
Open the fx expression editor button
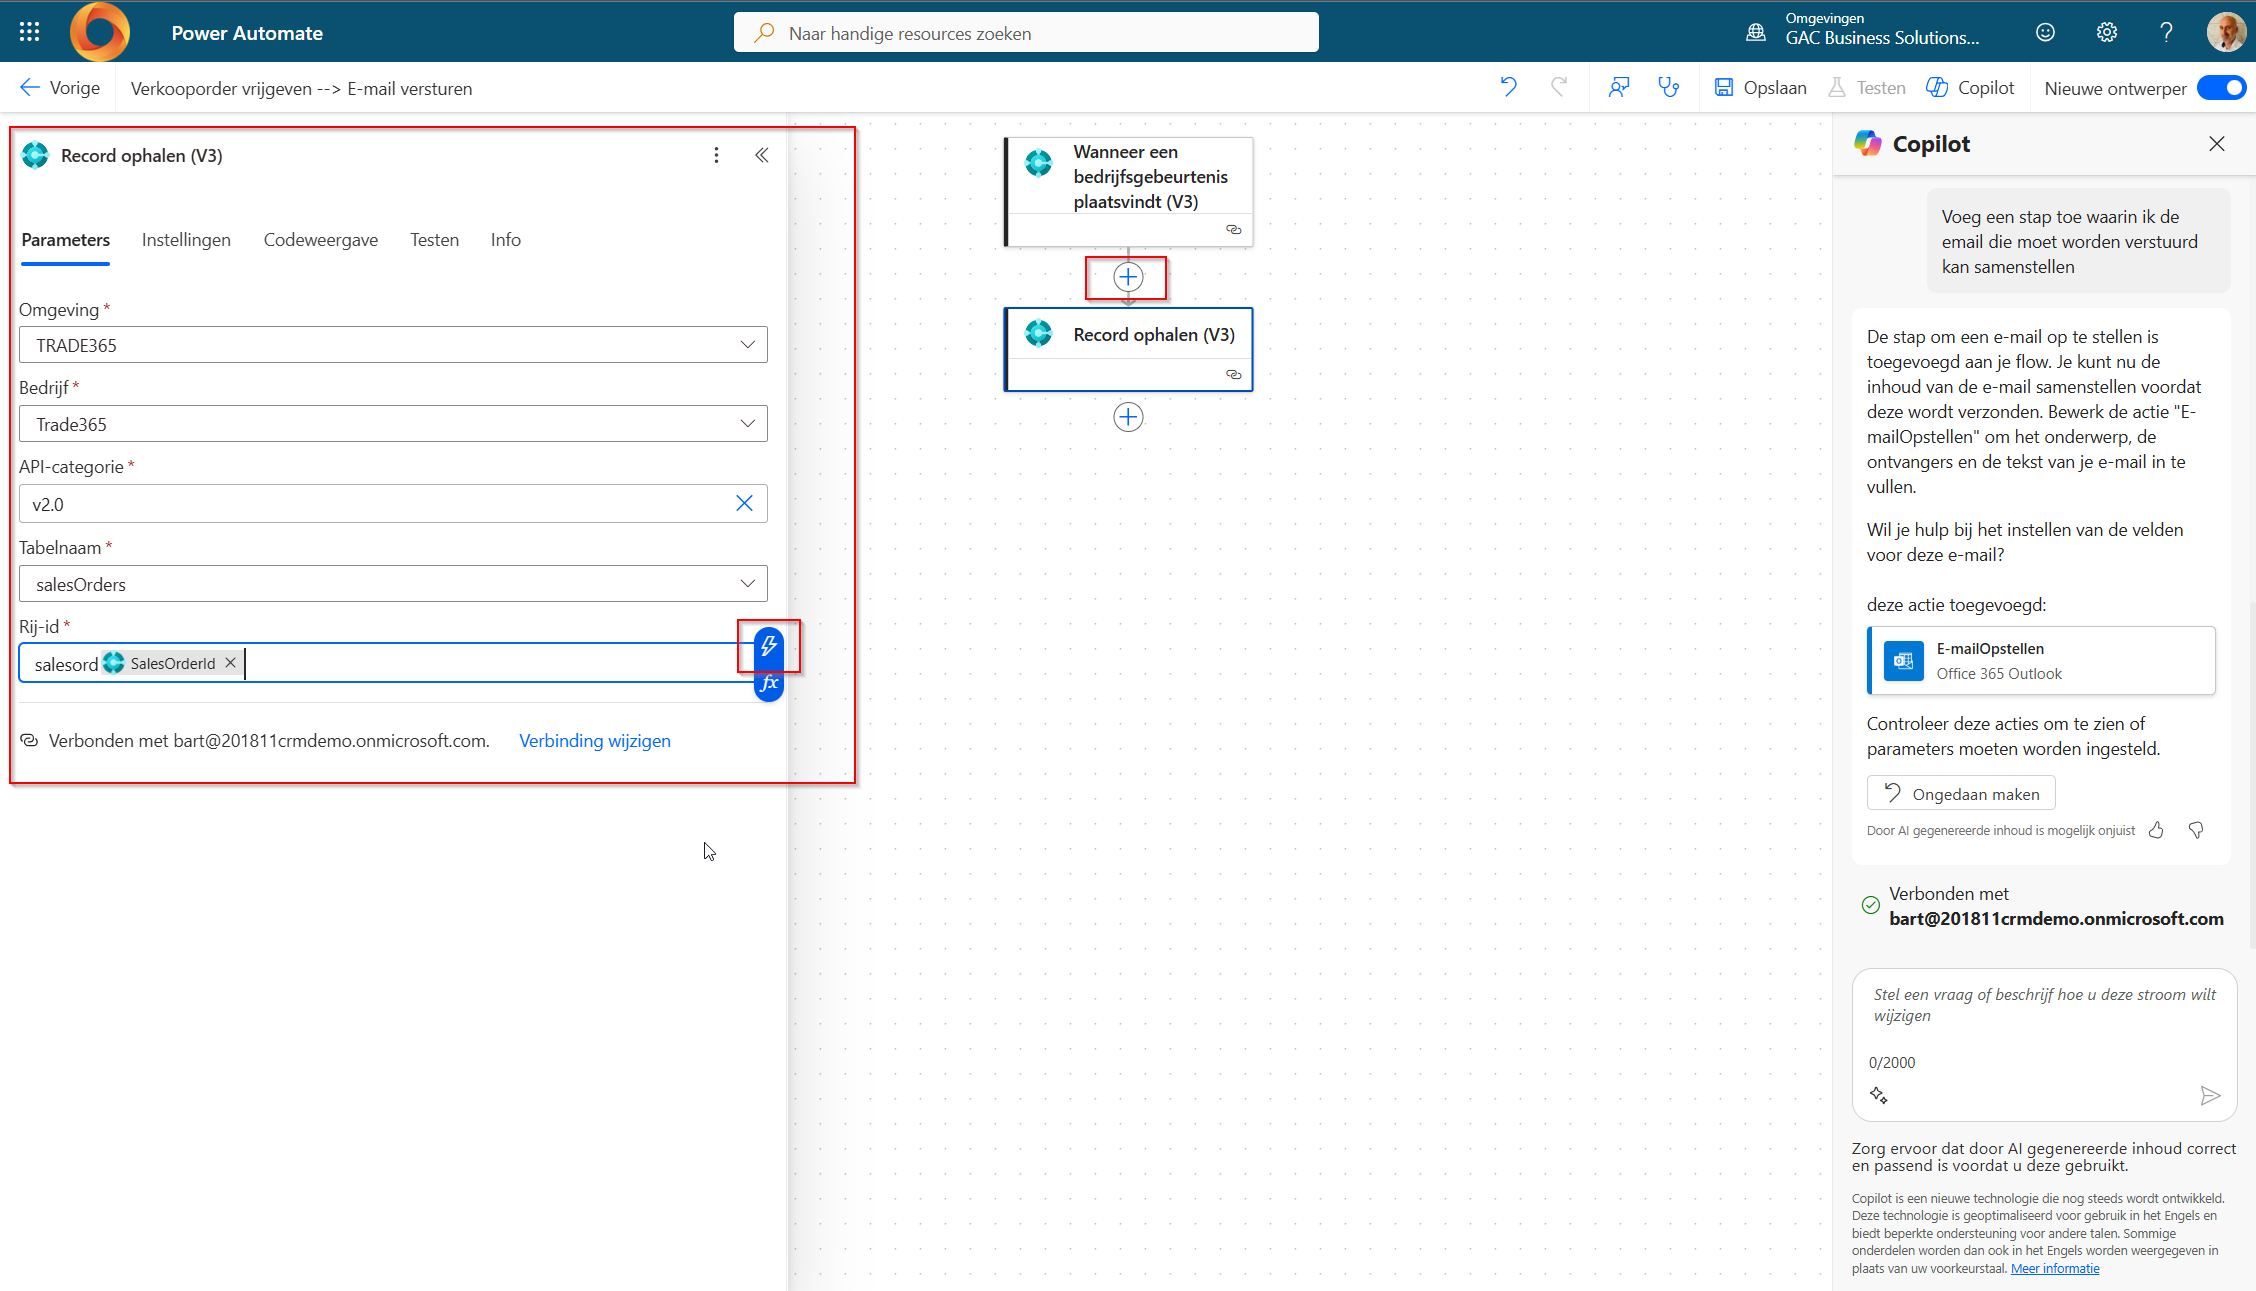pyautogui.click(x=768, y=684)
